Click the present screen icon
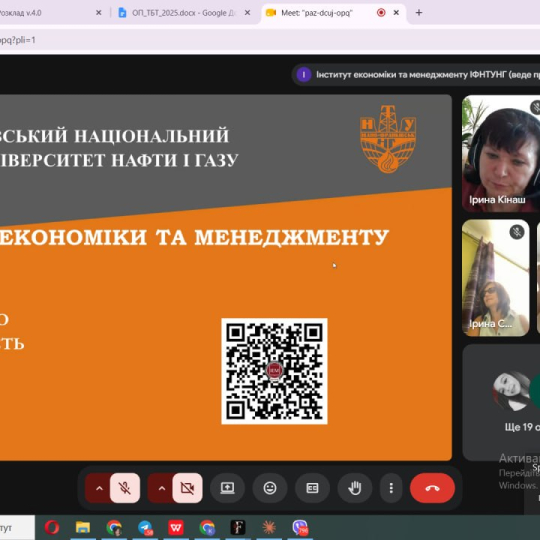This screenshot has width=540, height=540. [x=227, y=488]
